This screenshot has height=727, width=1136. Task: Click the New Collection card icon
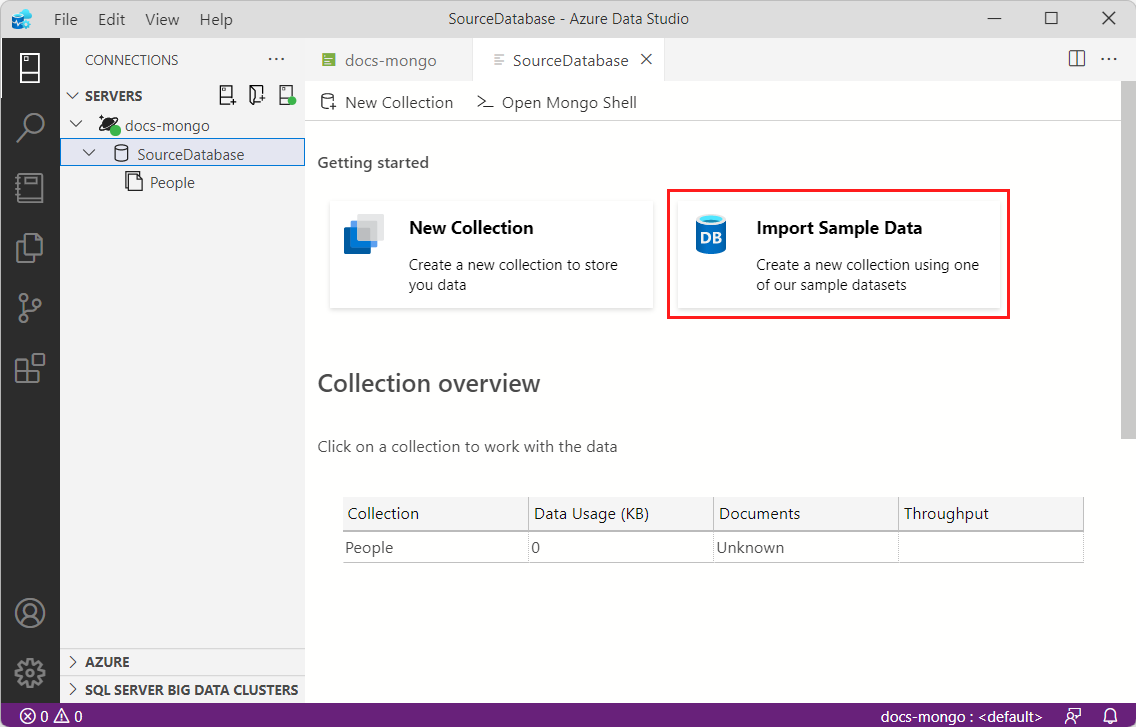364,234
